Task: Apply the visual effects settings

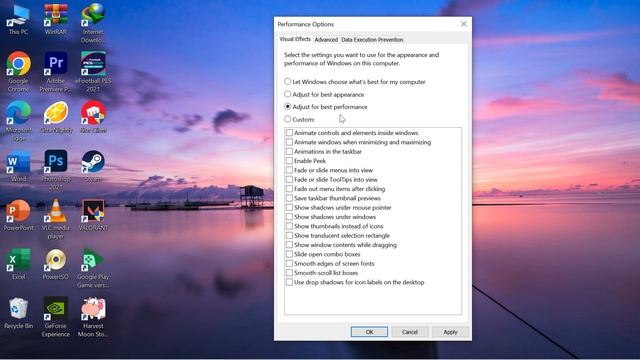Action: point(450,332)
